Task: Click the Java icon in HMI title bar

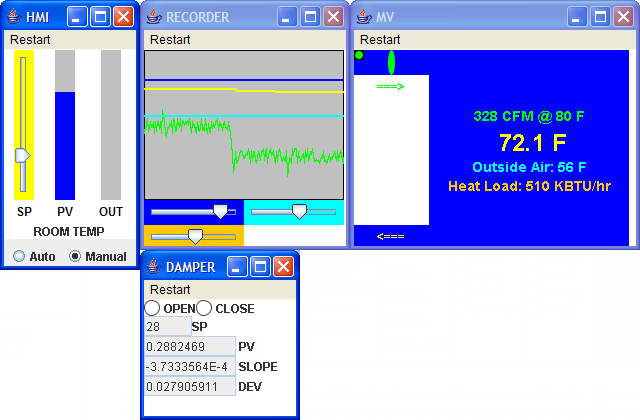Action: 14,17
